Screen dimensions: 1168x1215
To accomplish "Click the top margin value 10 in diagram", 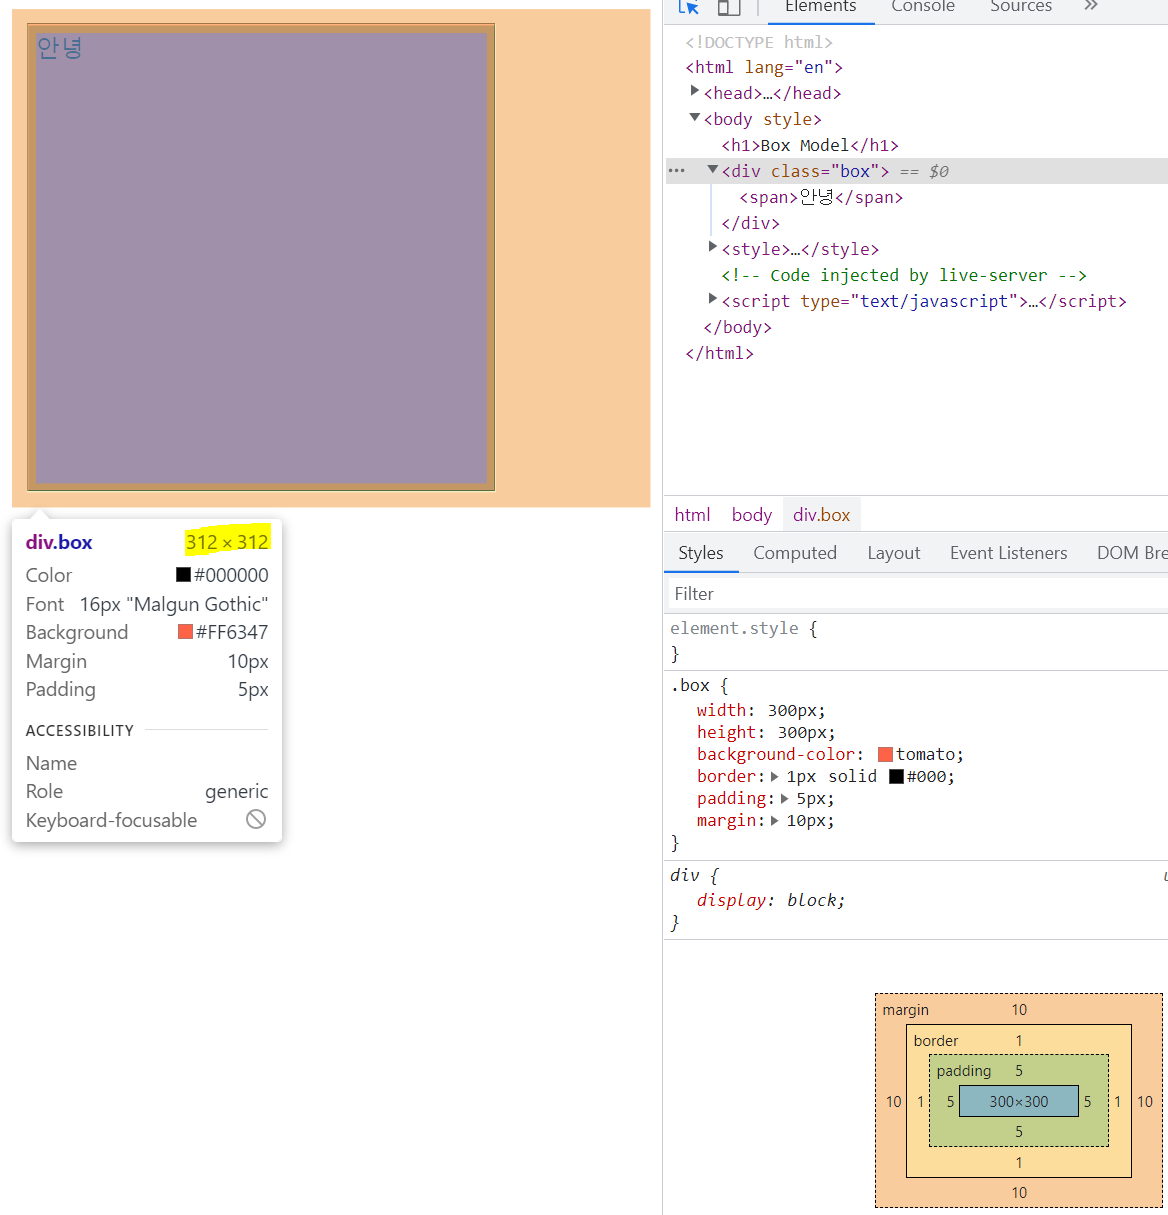I will click(1019, 1010).
